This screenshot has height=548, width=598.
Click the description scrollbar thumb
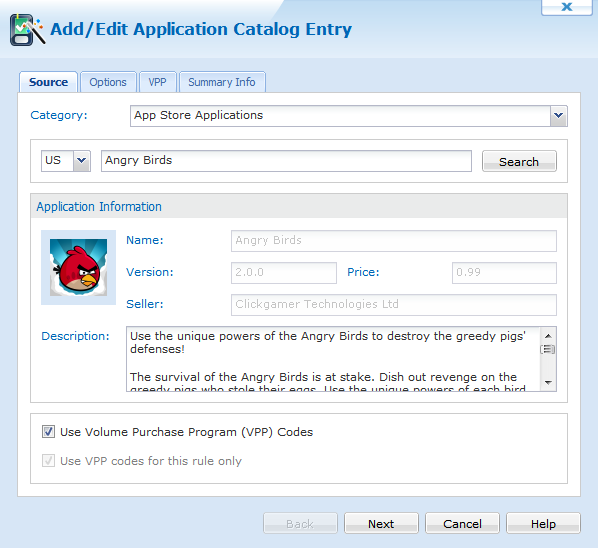pos(548,349)
